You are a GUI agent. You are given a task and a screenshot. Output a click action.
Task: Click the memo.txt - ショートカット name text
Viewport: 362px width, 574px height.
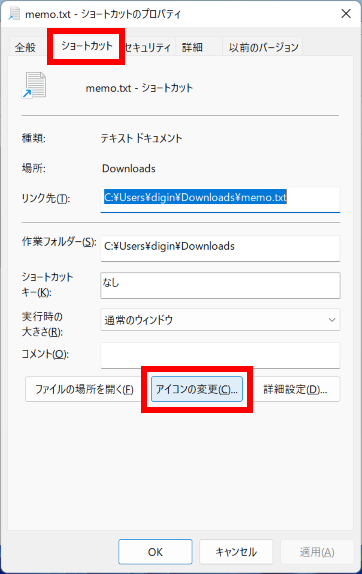139,88
